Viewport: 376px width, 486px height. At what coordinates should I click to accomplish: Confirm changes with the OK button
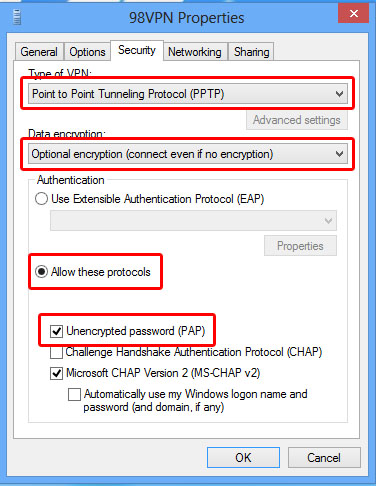point(243,458)
